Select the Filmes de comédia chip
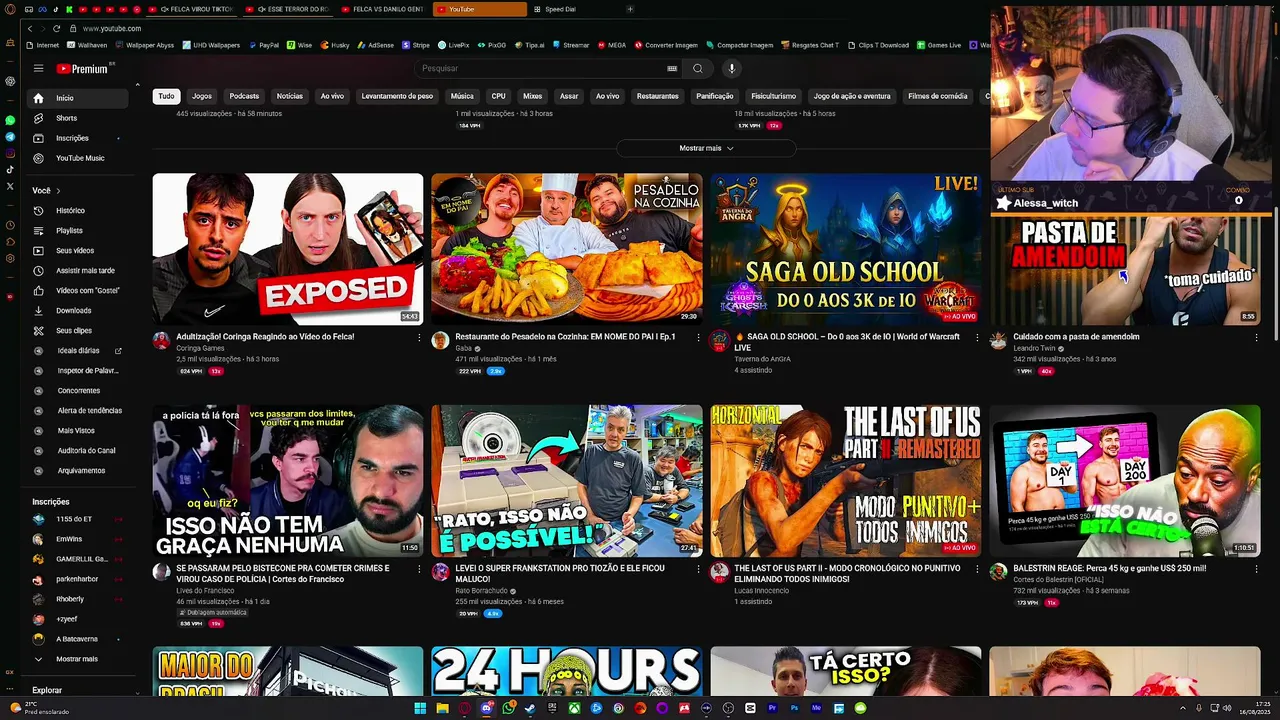 (x=938, y=96)
